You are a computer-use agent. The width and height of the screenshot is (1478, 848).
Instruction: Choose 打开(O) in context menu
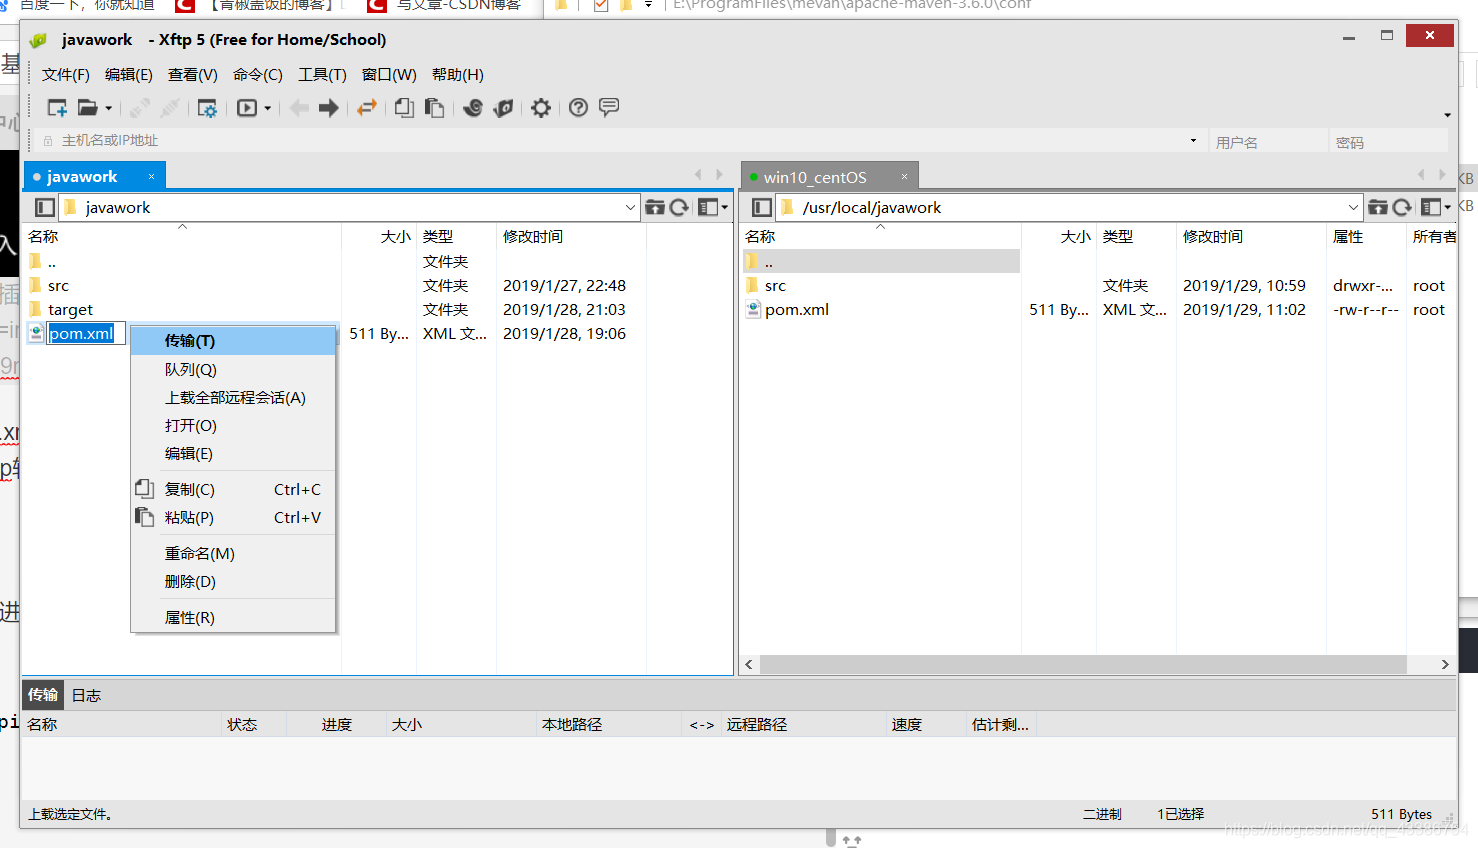(233, 425)
